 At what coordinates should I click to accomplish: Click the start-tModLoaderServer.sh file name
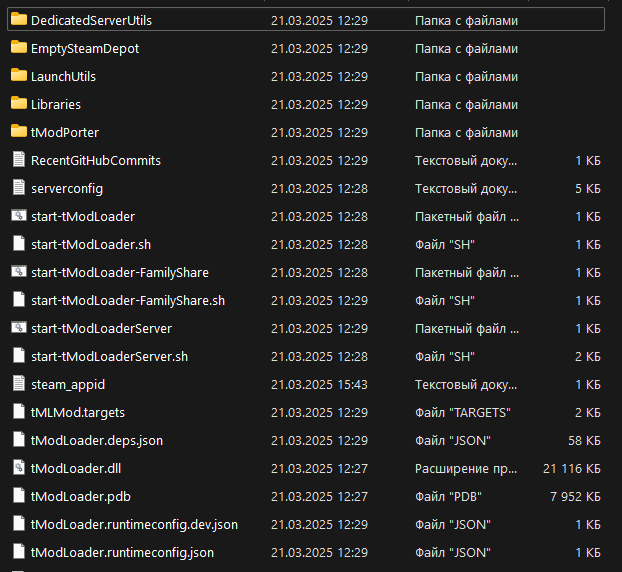pyautogui.click(x=109, y=356)
